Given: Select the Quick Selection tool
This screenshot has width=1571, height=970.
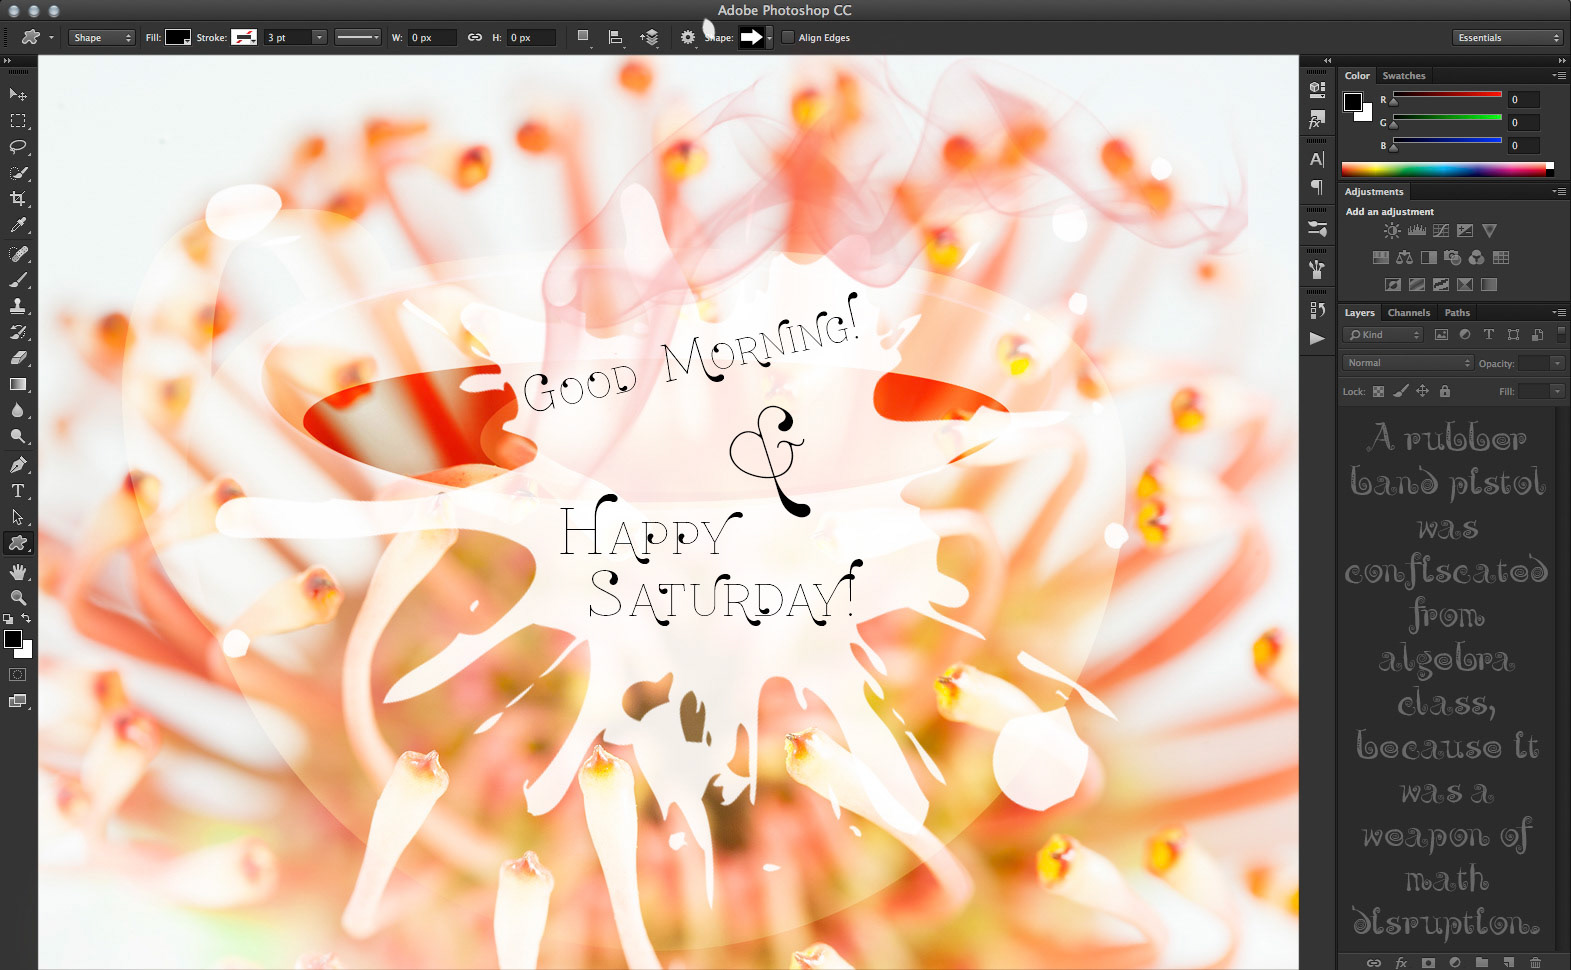Looking at the screenshot, I should [18, 173].
